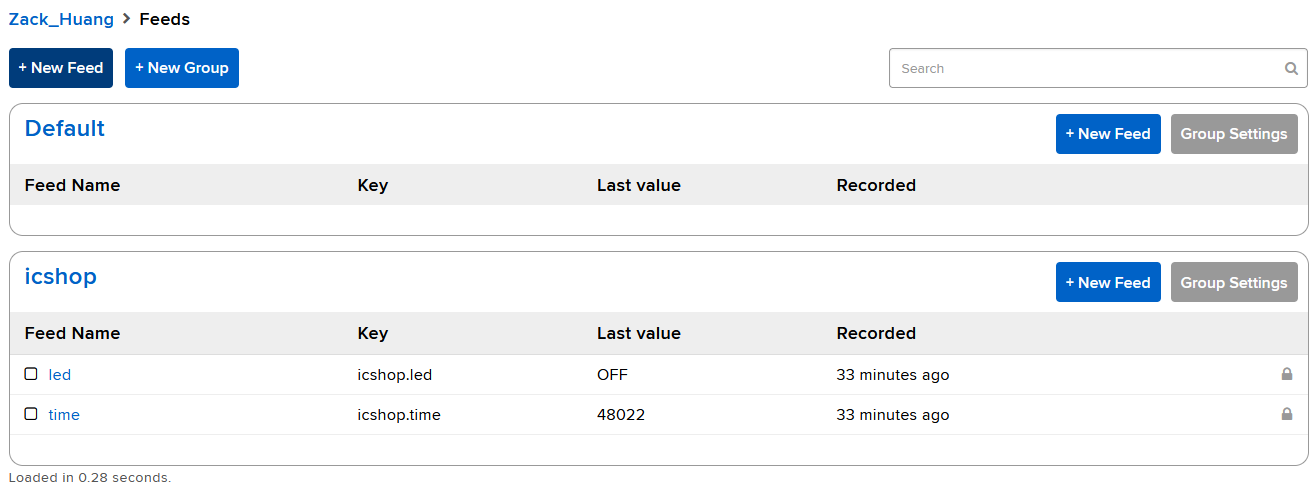Viewport: 1316px width, 489px height.
Task: Click the lock icon on time row
Action: [1287, 414]
